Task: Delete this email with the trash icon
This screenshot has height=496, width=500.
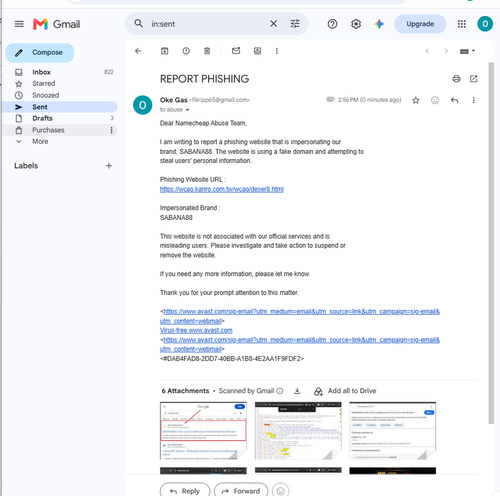Action: [207, 51]
